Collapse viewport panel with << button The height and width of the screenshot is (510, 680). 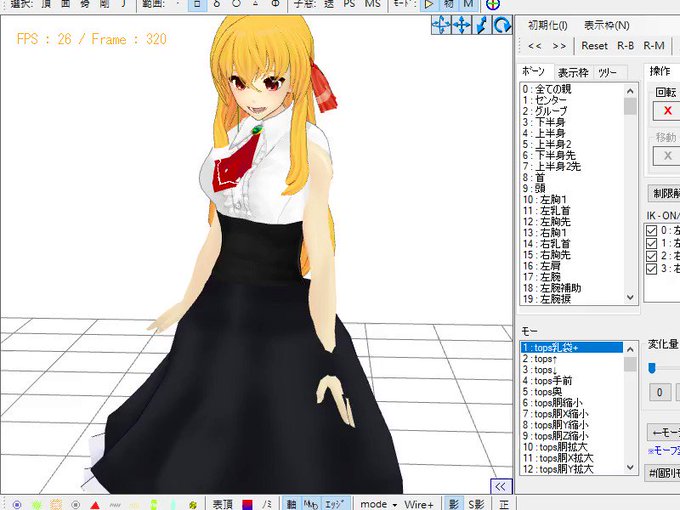501,487
